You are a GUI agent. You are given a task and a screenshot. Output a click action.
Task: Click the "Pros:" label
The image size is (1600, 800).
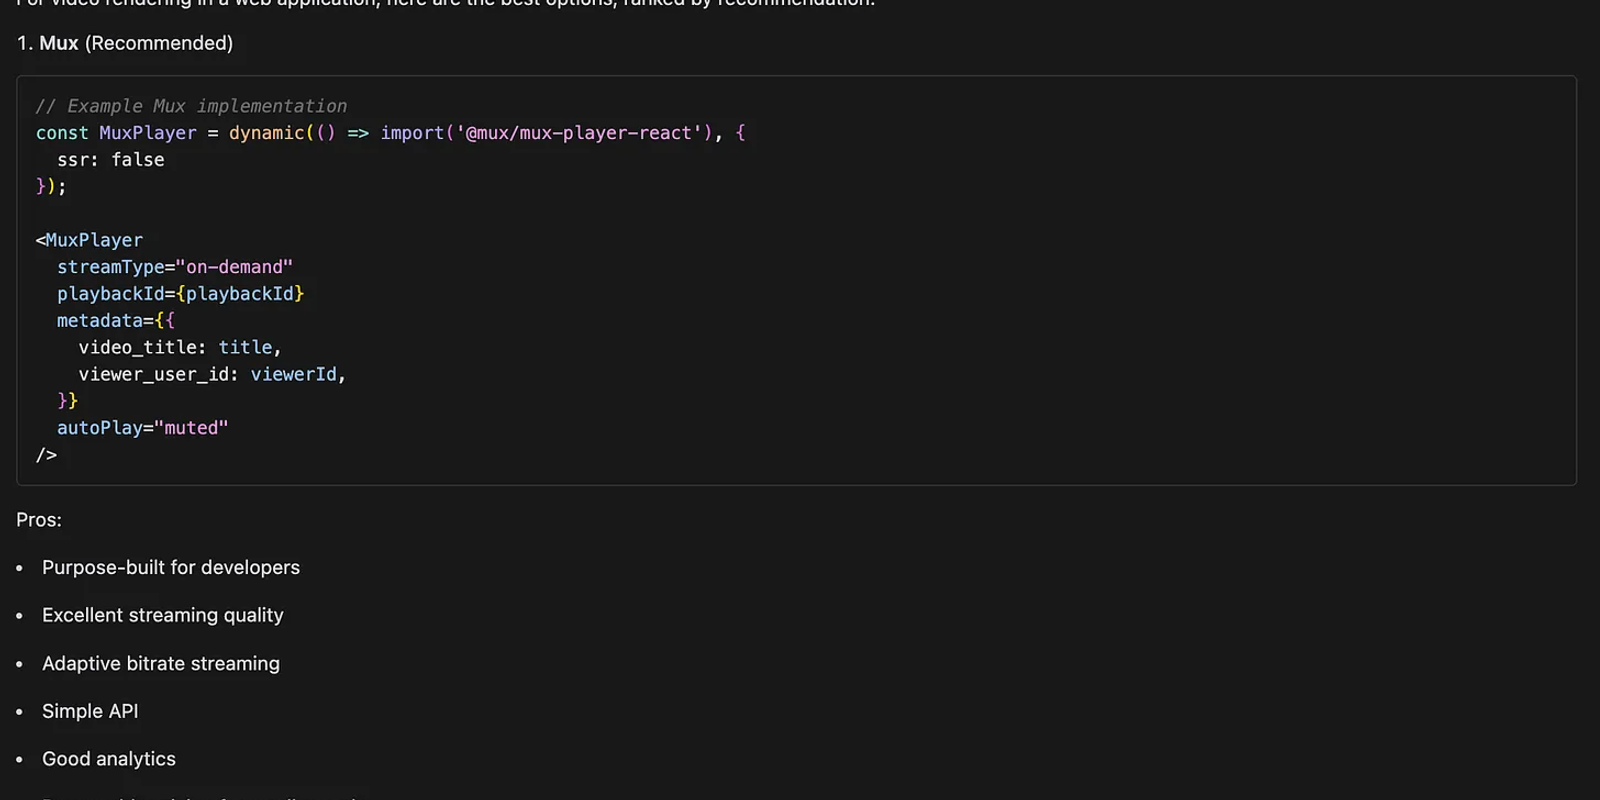tap(39, 520)
